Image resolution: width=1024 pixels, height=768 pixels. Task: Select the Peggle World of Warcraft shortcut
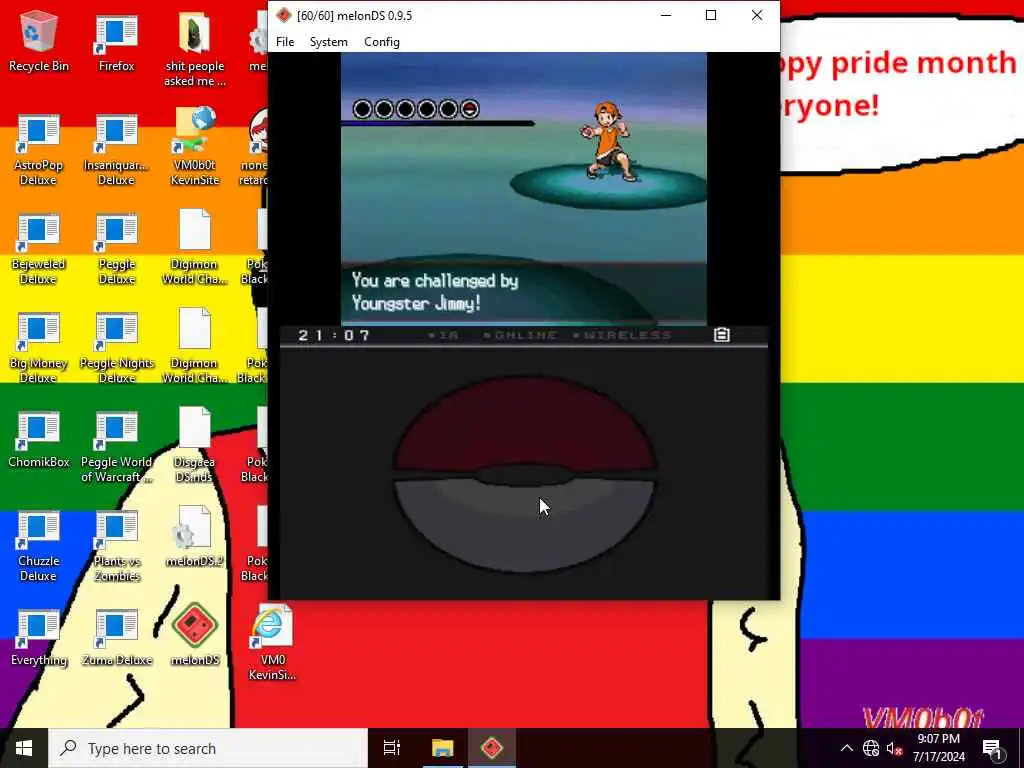[116, 448]
